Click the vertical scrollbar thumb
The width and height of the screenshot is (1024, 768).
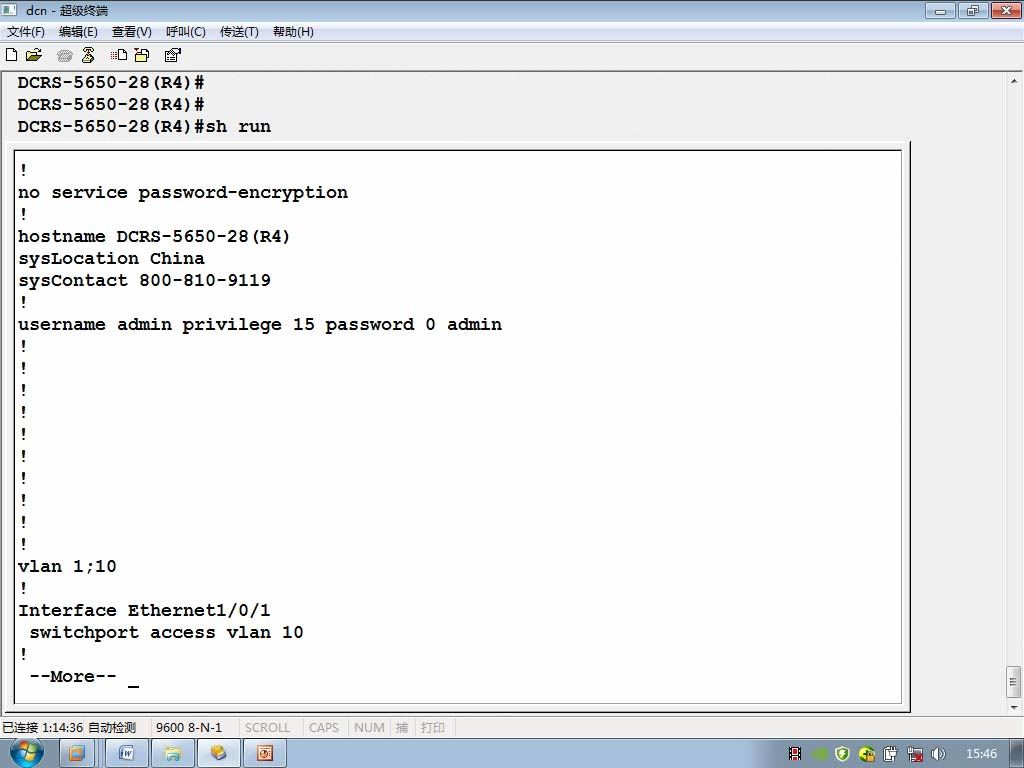coord(1014,682)
